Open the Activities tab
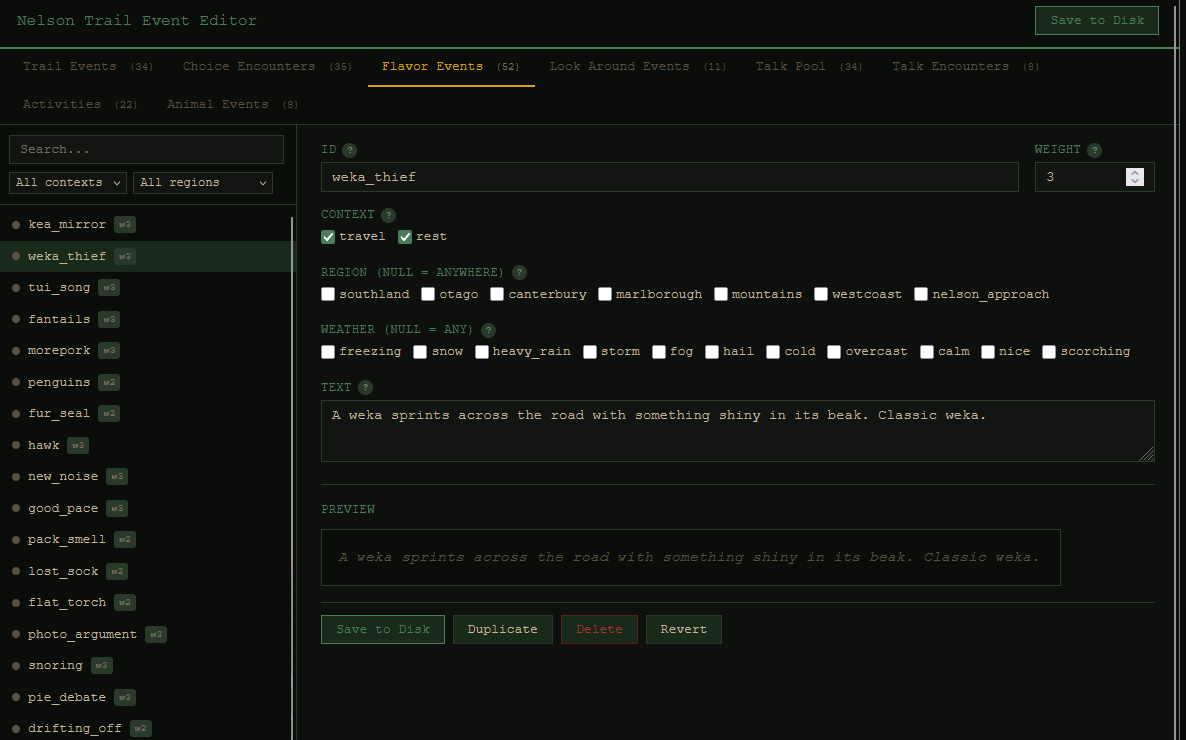Image resolution: width=1186 pixels, height=740 pixels. [x=80, y=104]
